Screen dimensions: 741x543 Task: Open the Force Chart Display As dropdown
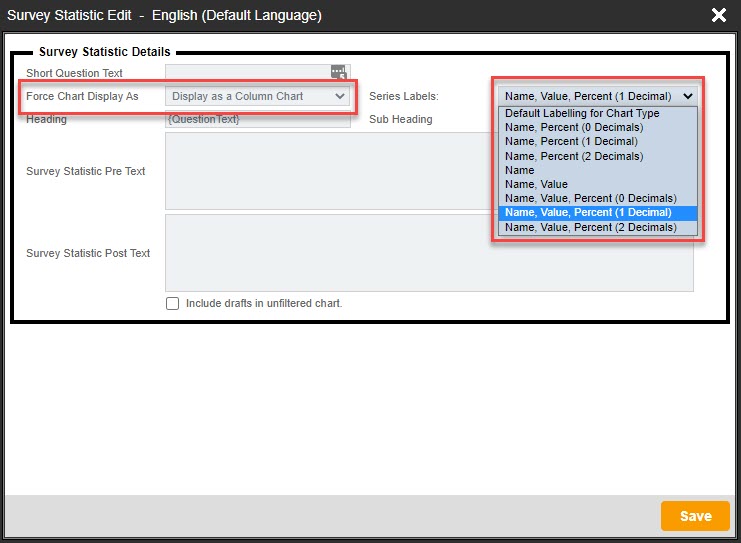(258, 96)
